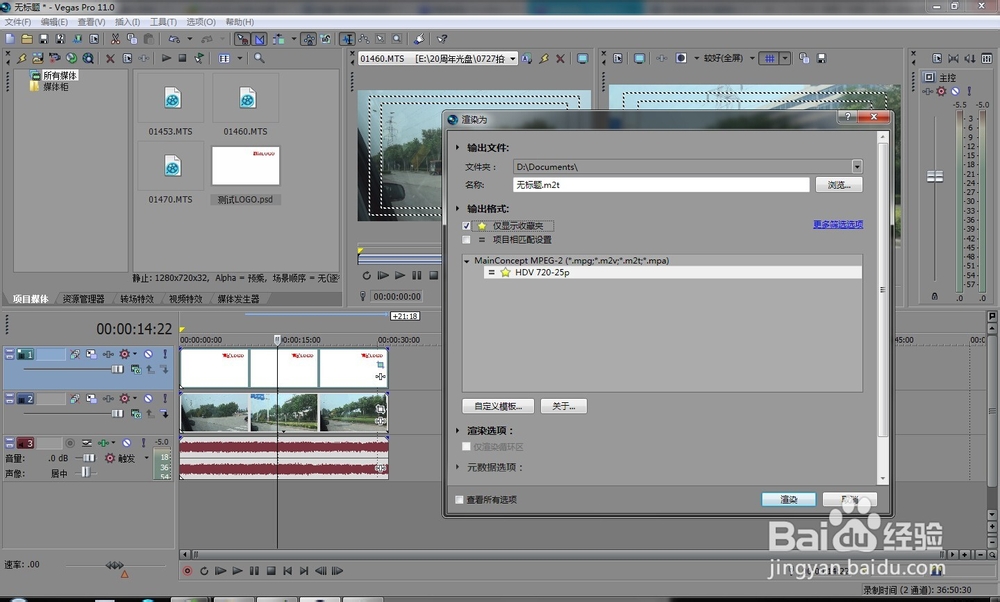Viewport: 1000px width, 602px height.
Task: Click audio track 3 音量 slider
Action: click(88, 458)
